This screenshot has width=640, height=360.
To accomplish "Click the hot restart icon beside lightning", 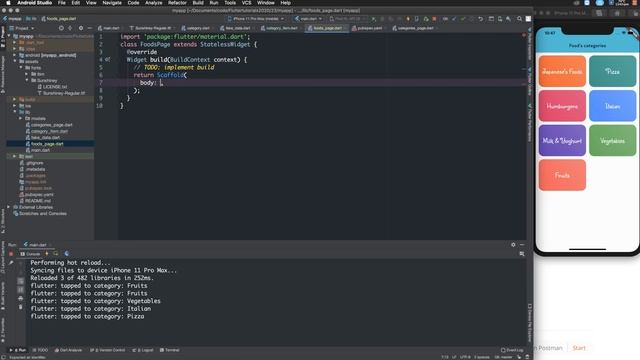I will (56, 254).
